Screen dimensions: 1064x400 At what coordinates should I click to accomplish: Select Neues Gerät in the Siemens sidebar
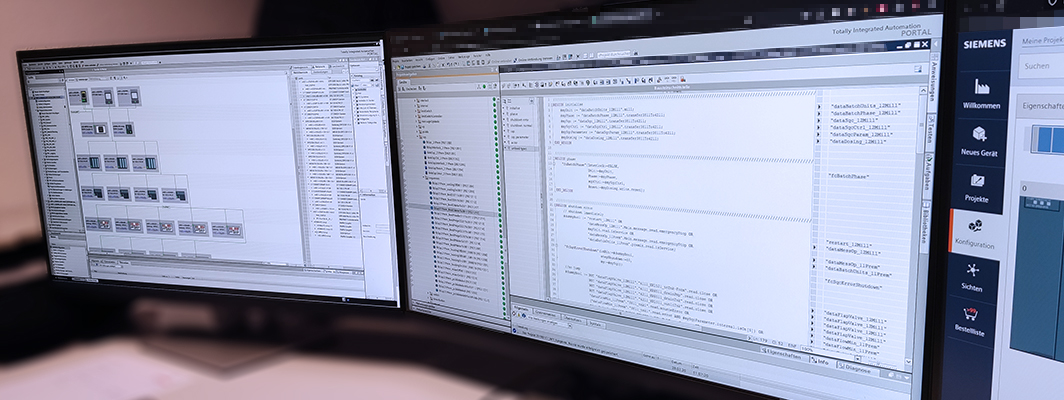click(x=979, y=141)
